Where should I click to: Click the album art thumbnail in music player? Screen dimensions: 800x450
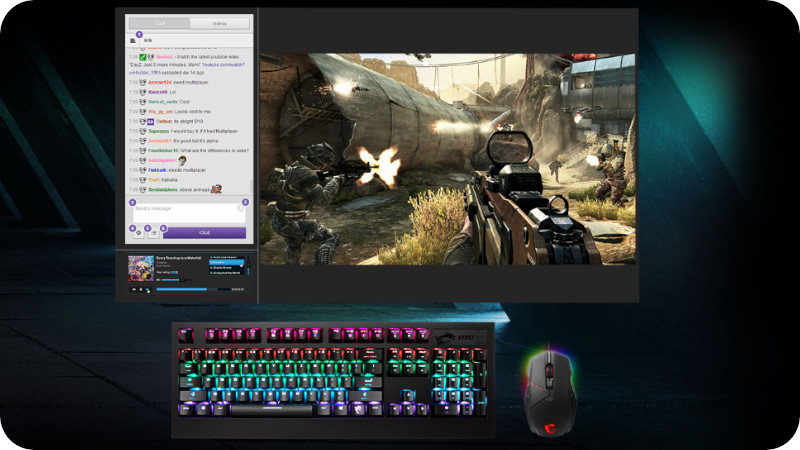point(141,269)
